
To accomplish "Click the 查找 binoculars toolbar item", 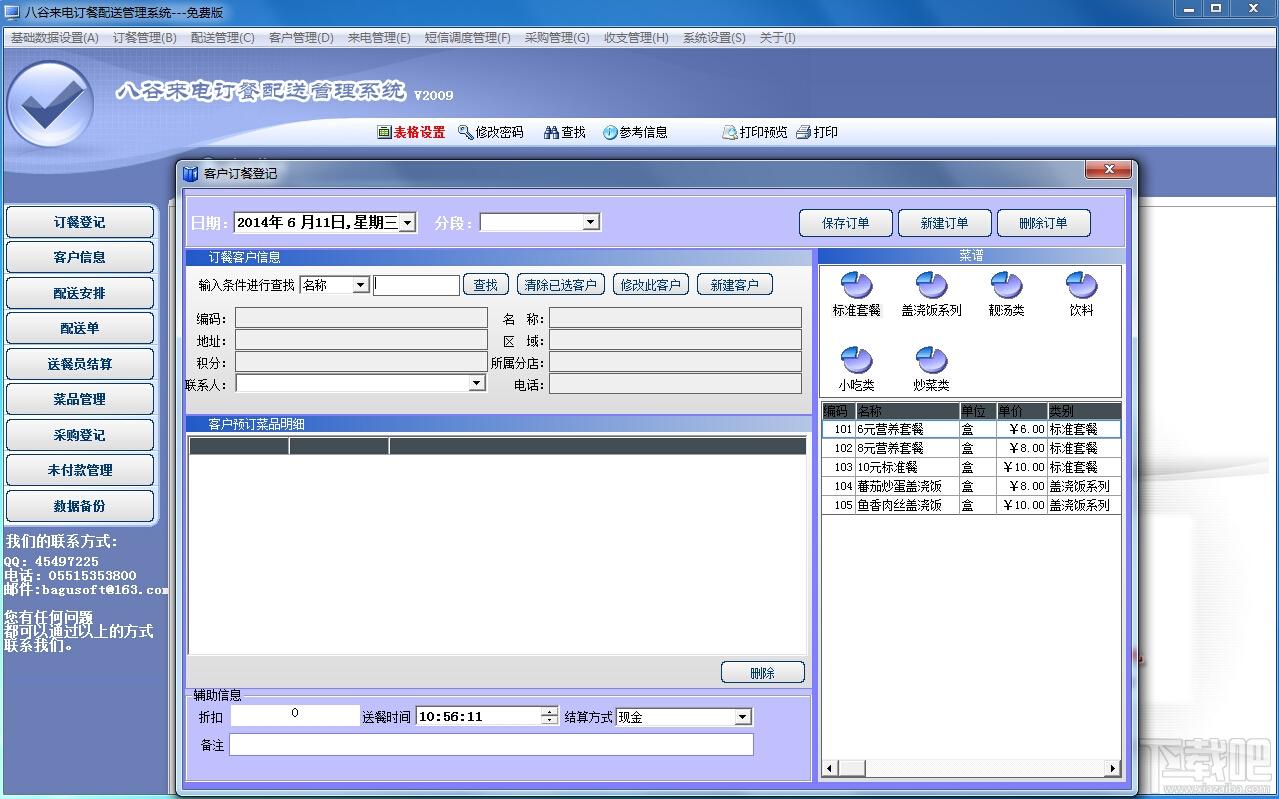I will pos(565,132).
